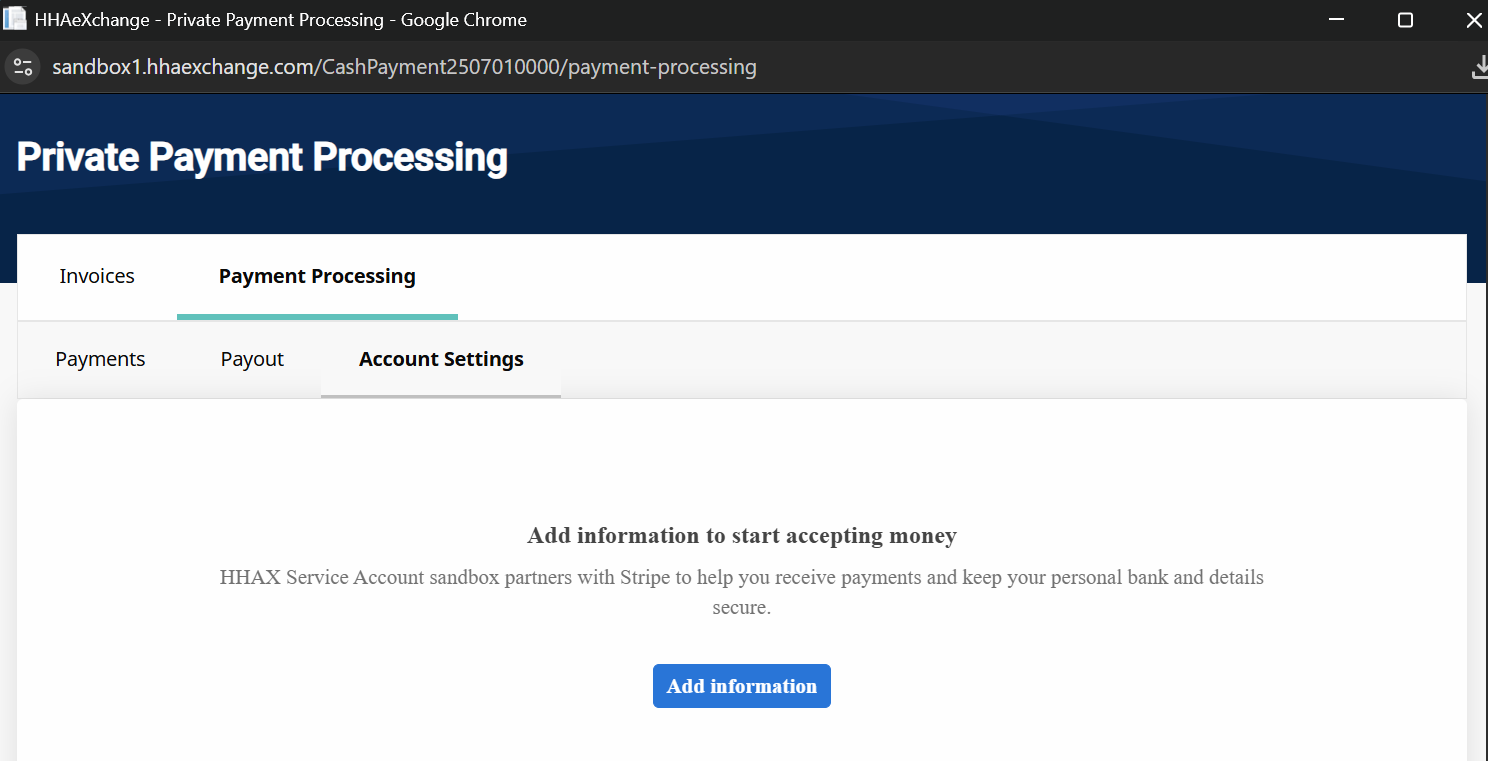Click the word 'secure.' below the description
Image resolution: width=1488 pixels, height=761 pixels.
point(742,607)
